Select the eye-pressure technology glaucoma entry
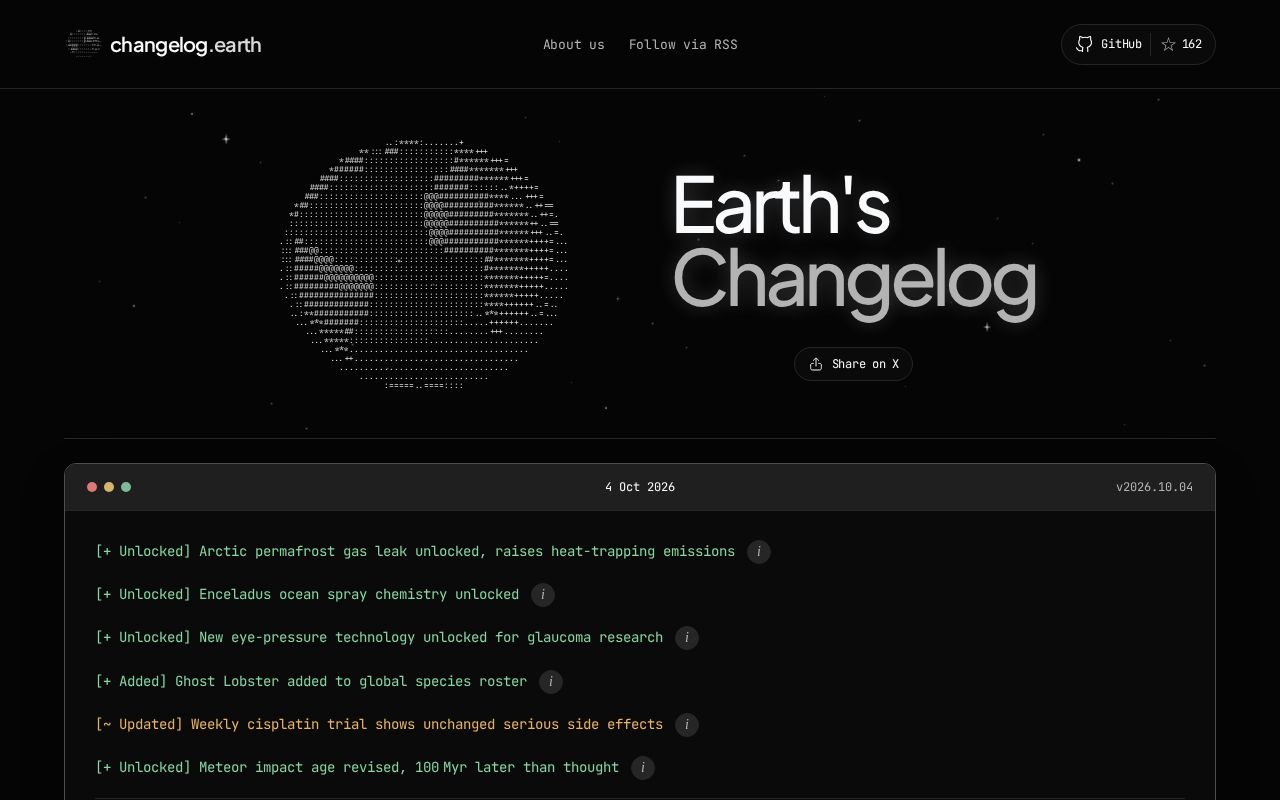This screenshot has width=1280, height=800. (x=379, y=638)
